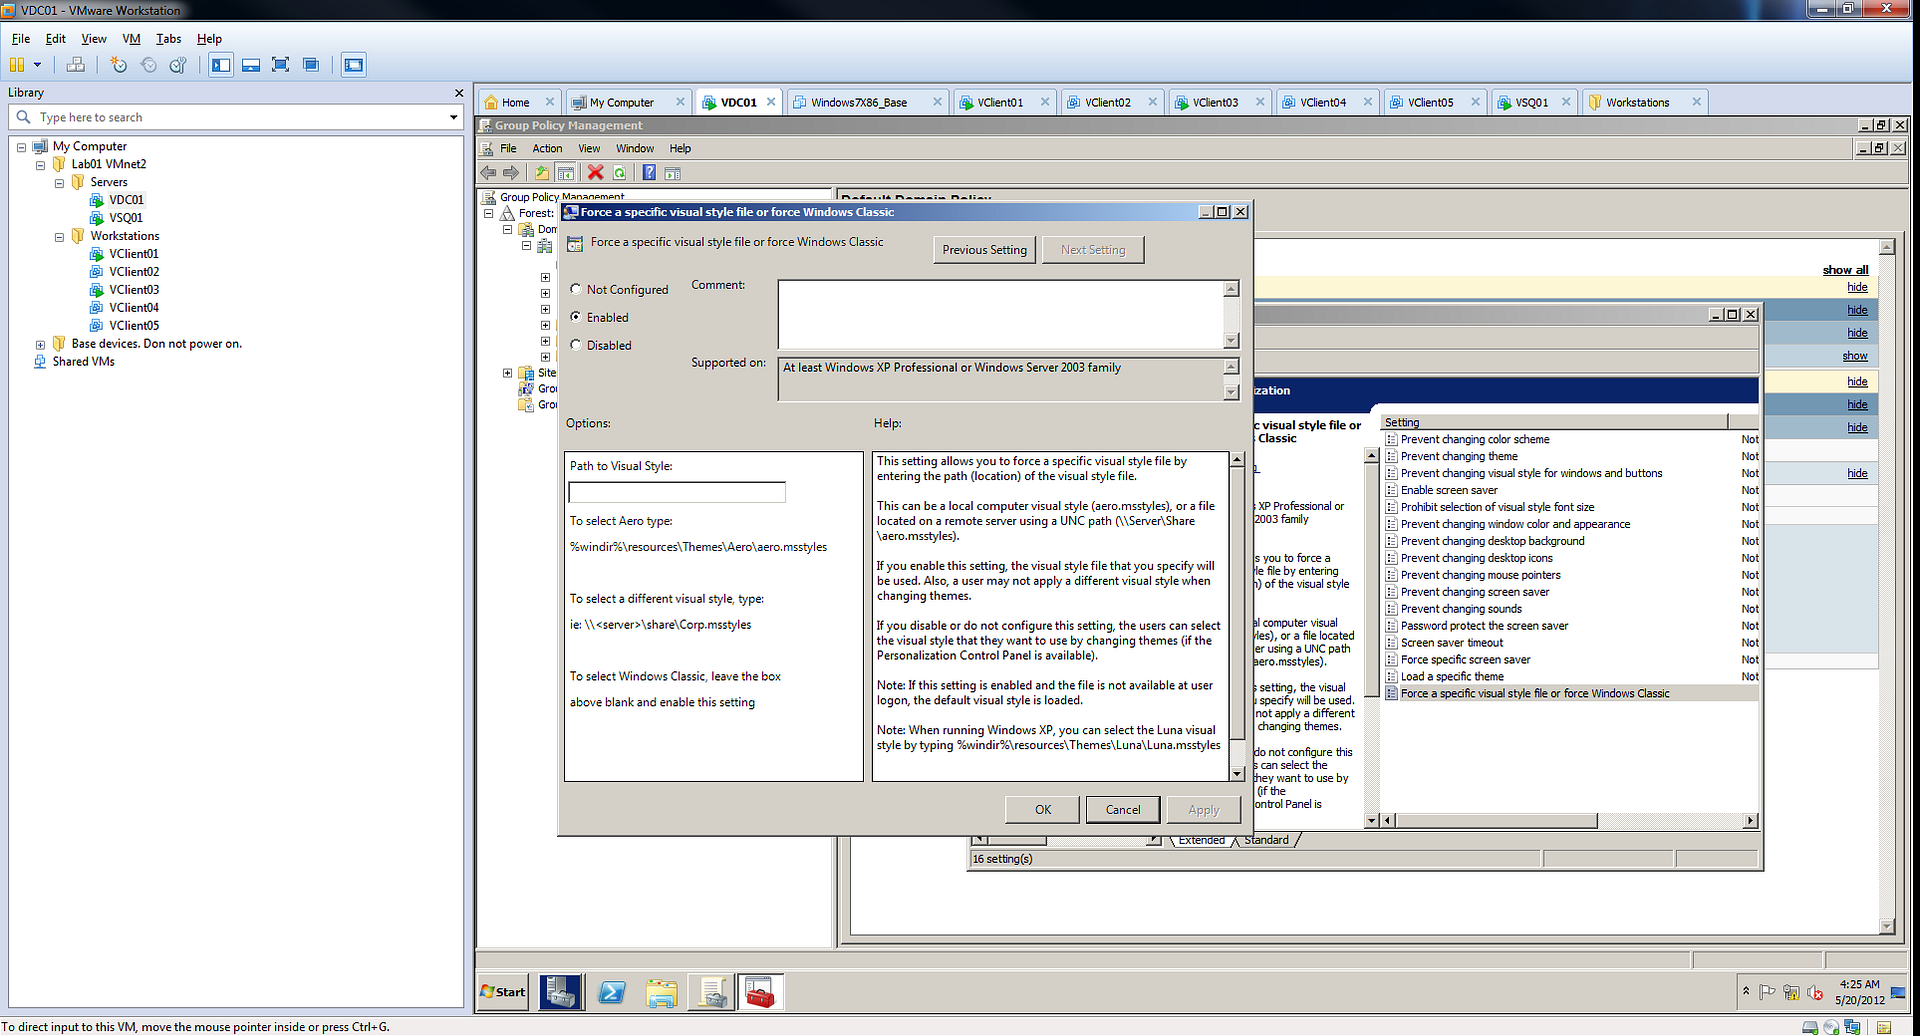Viewport: 1920px width, 1036px height.
Task: Click the show/hide action pane icon in GPMC toolbar
Action: [673, 173]
